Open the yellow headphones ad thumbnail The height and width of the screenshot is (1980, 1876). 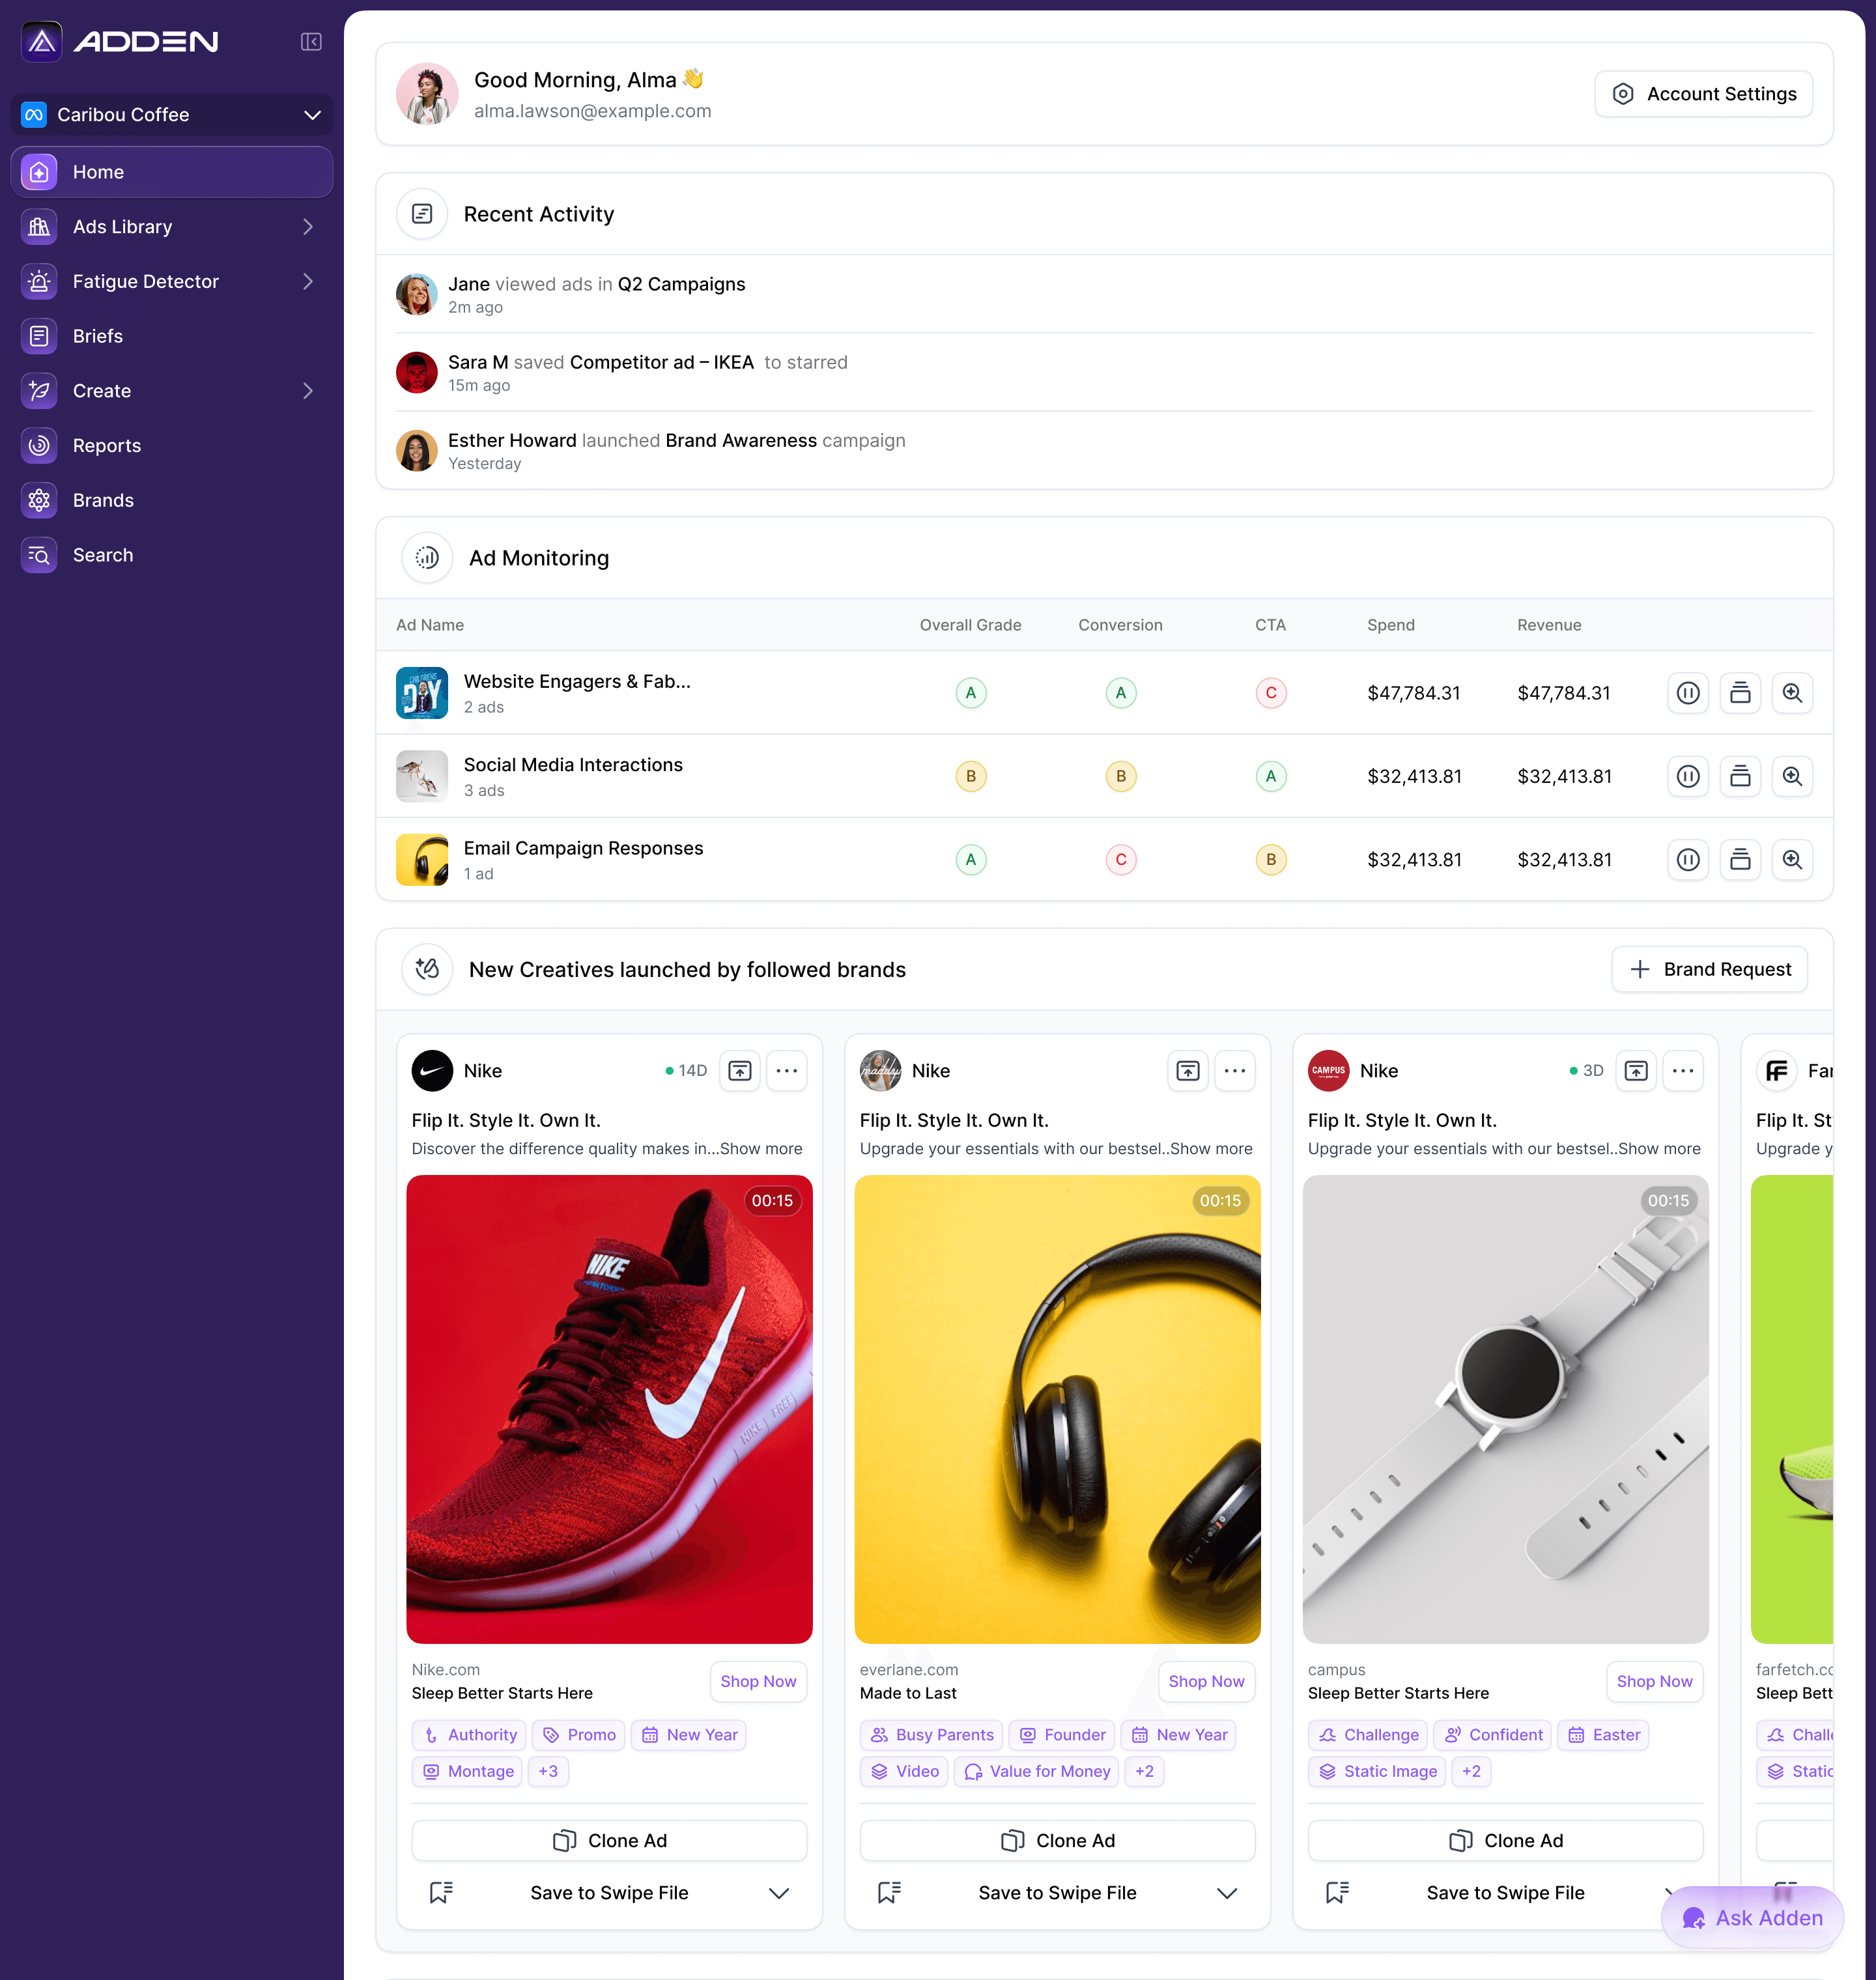coord(1057,1410)
